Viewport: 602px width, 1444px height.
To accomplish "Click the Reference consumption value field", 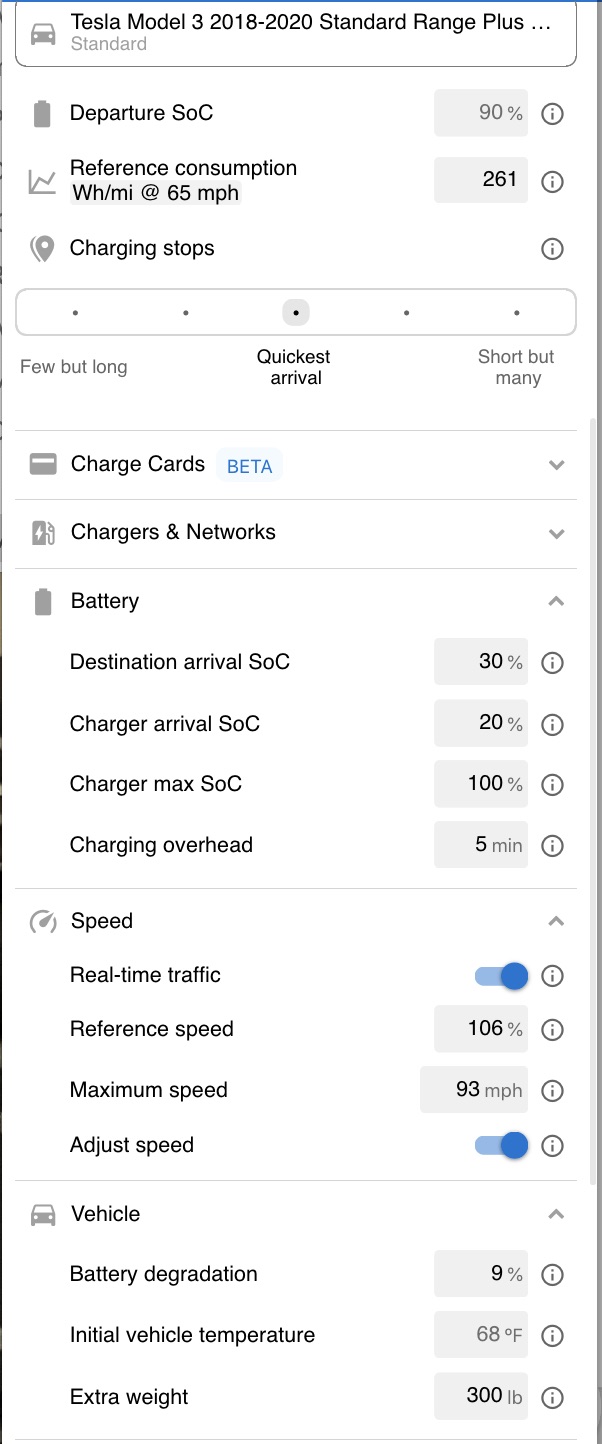I will [481, 180].
